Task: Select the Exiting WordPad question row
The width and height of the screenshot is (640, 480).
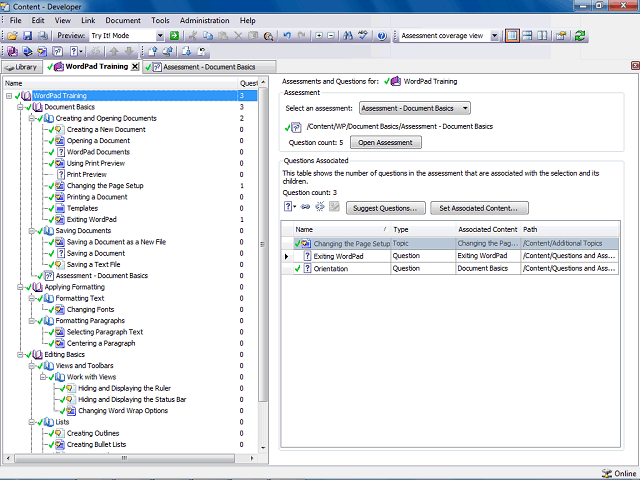Action: click(450, 256)
